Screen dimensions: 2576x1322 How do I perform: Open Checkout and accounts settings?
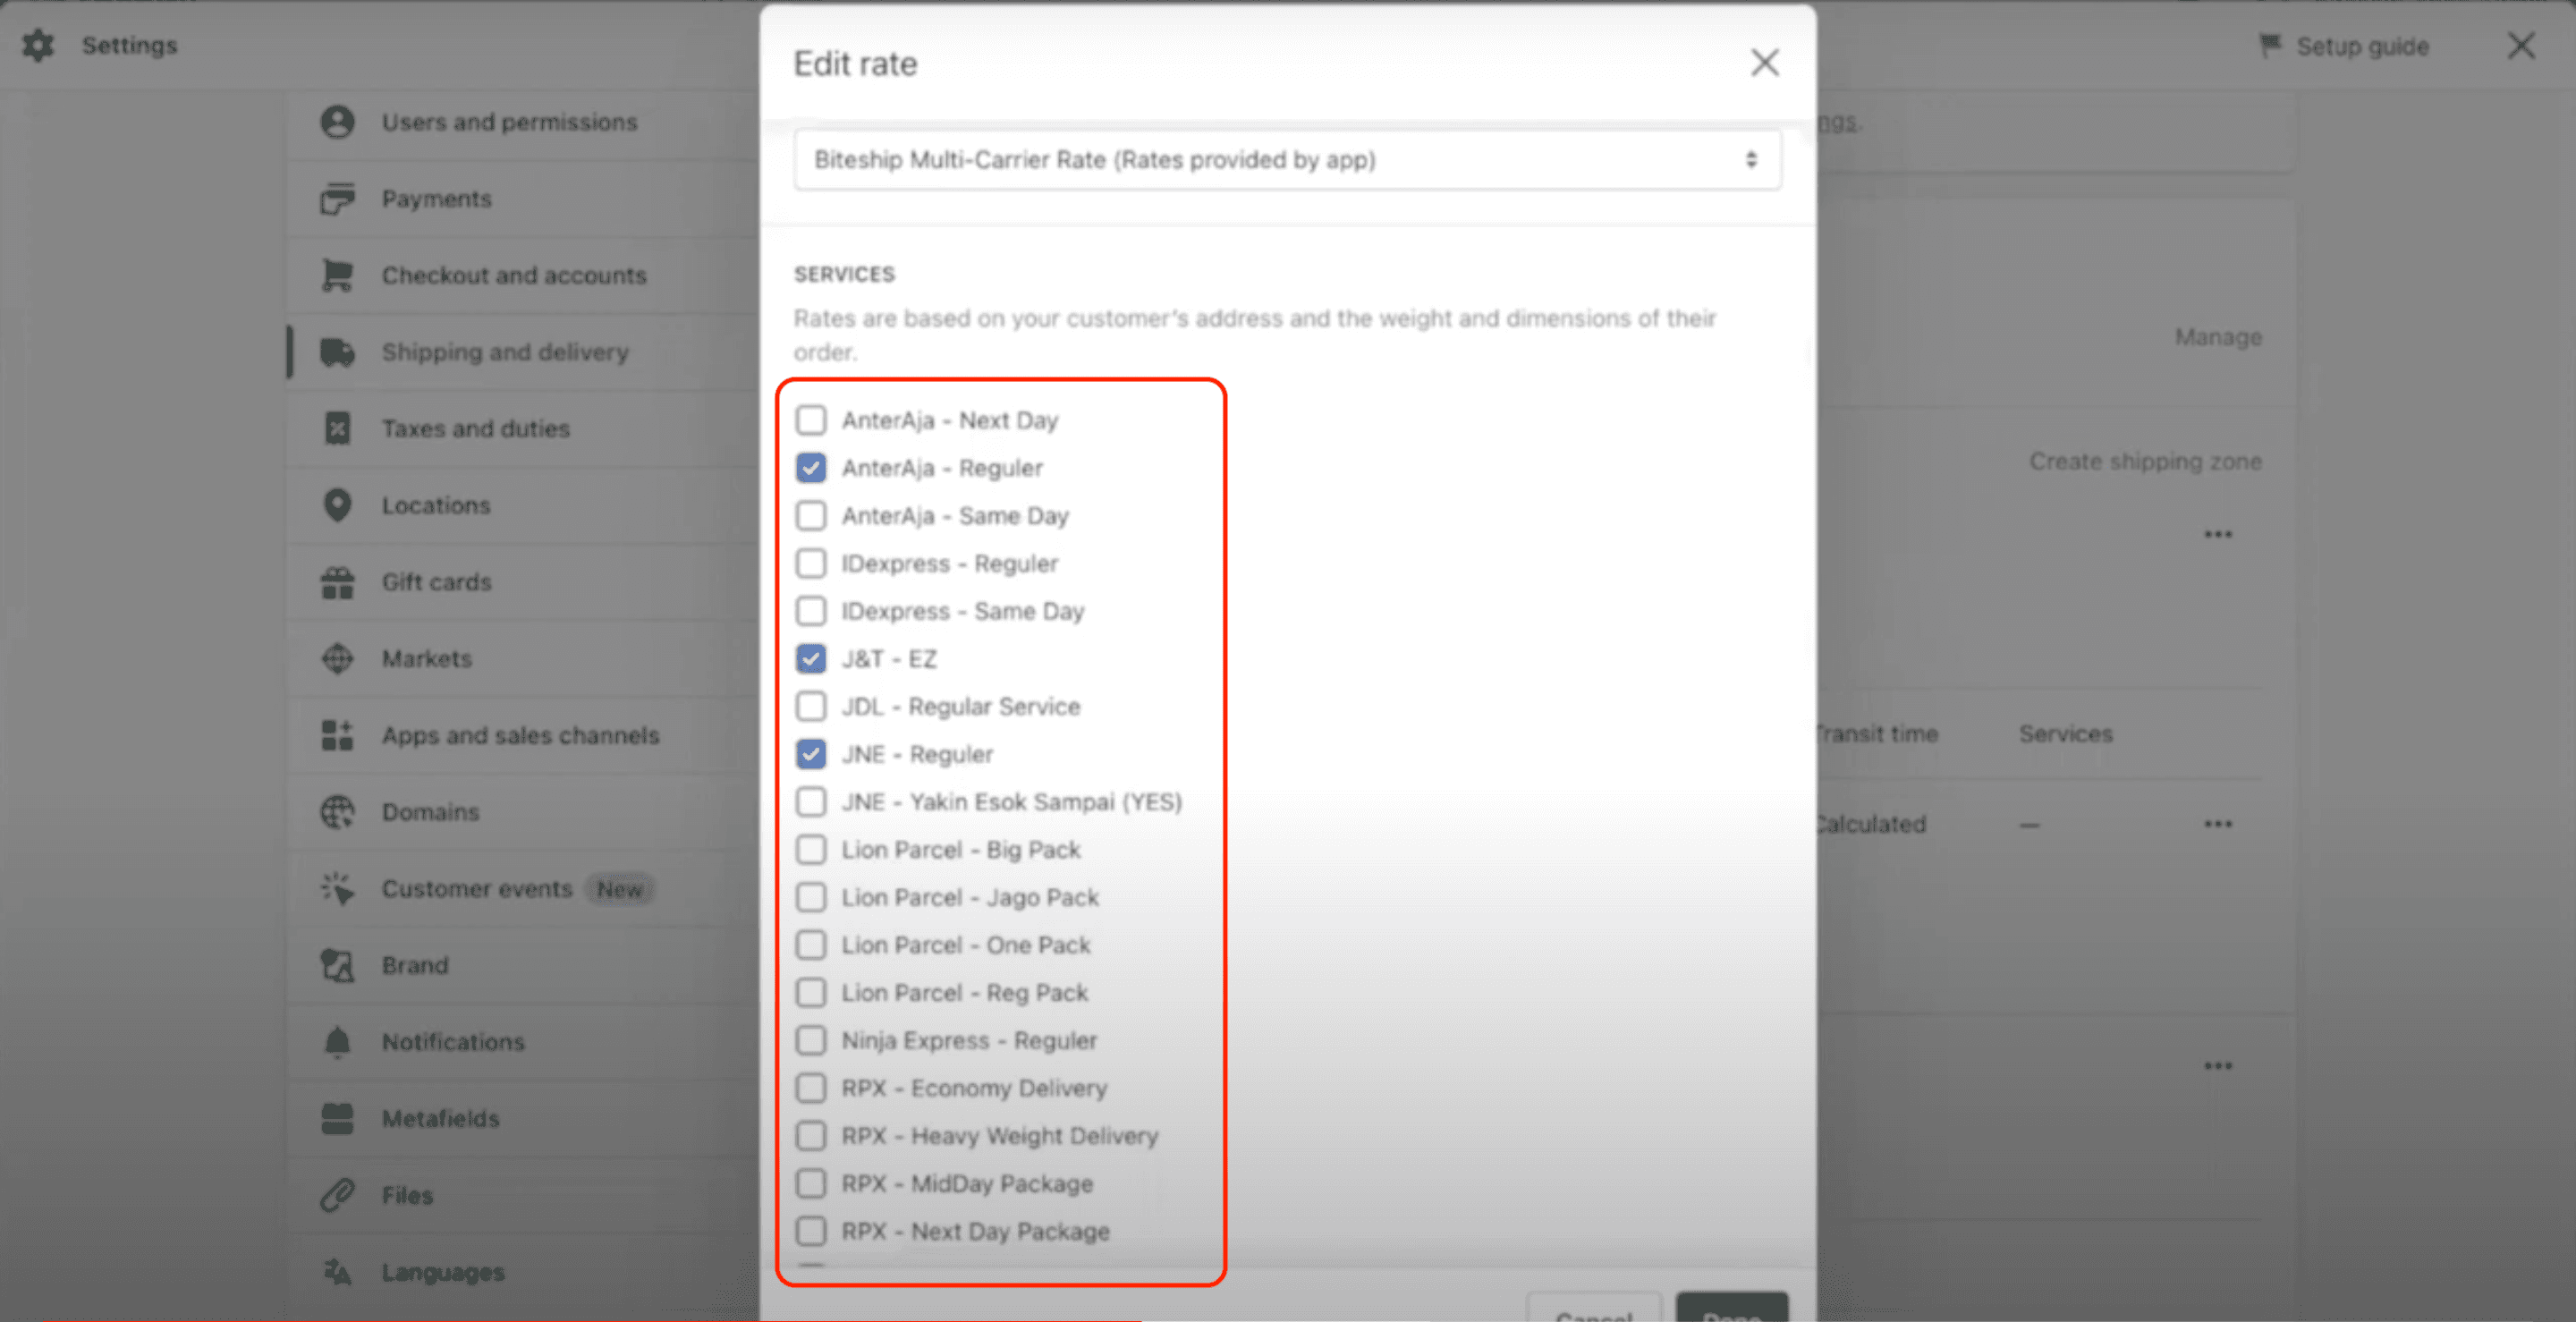pos(523,275)
